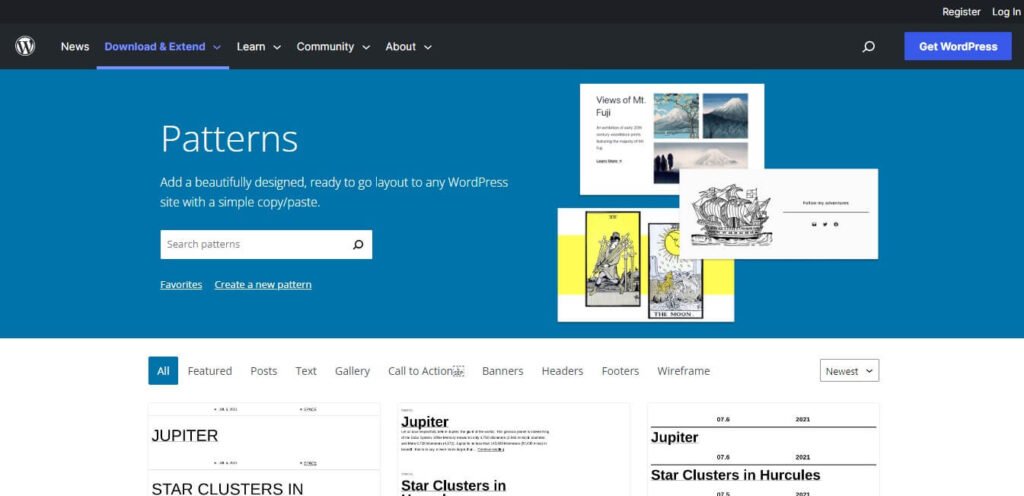Open the News menu item

click(75, 46)
